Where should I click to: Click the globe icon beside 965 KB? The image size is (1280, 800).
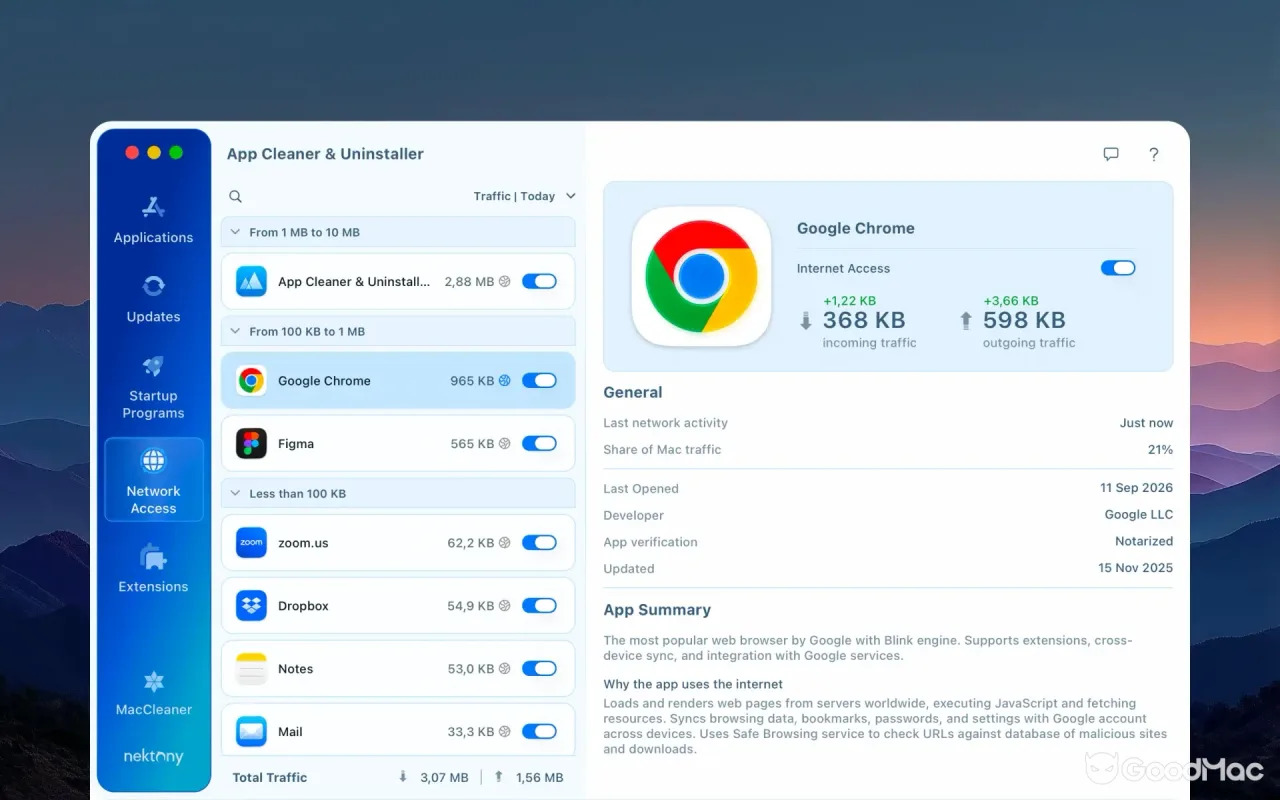pyautogui.click(x=505, y=380)
